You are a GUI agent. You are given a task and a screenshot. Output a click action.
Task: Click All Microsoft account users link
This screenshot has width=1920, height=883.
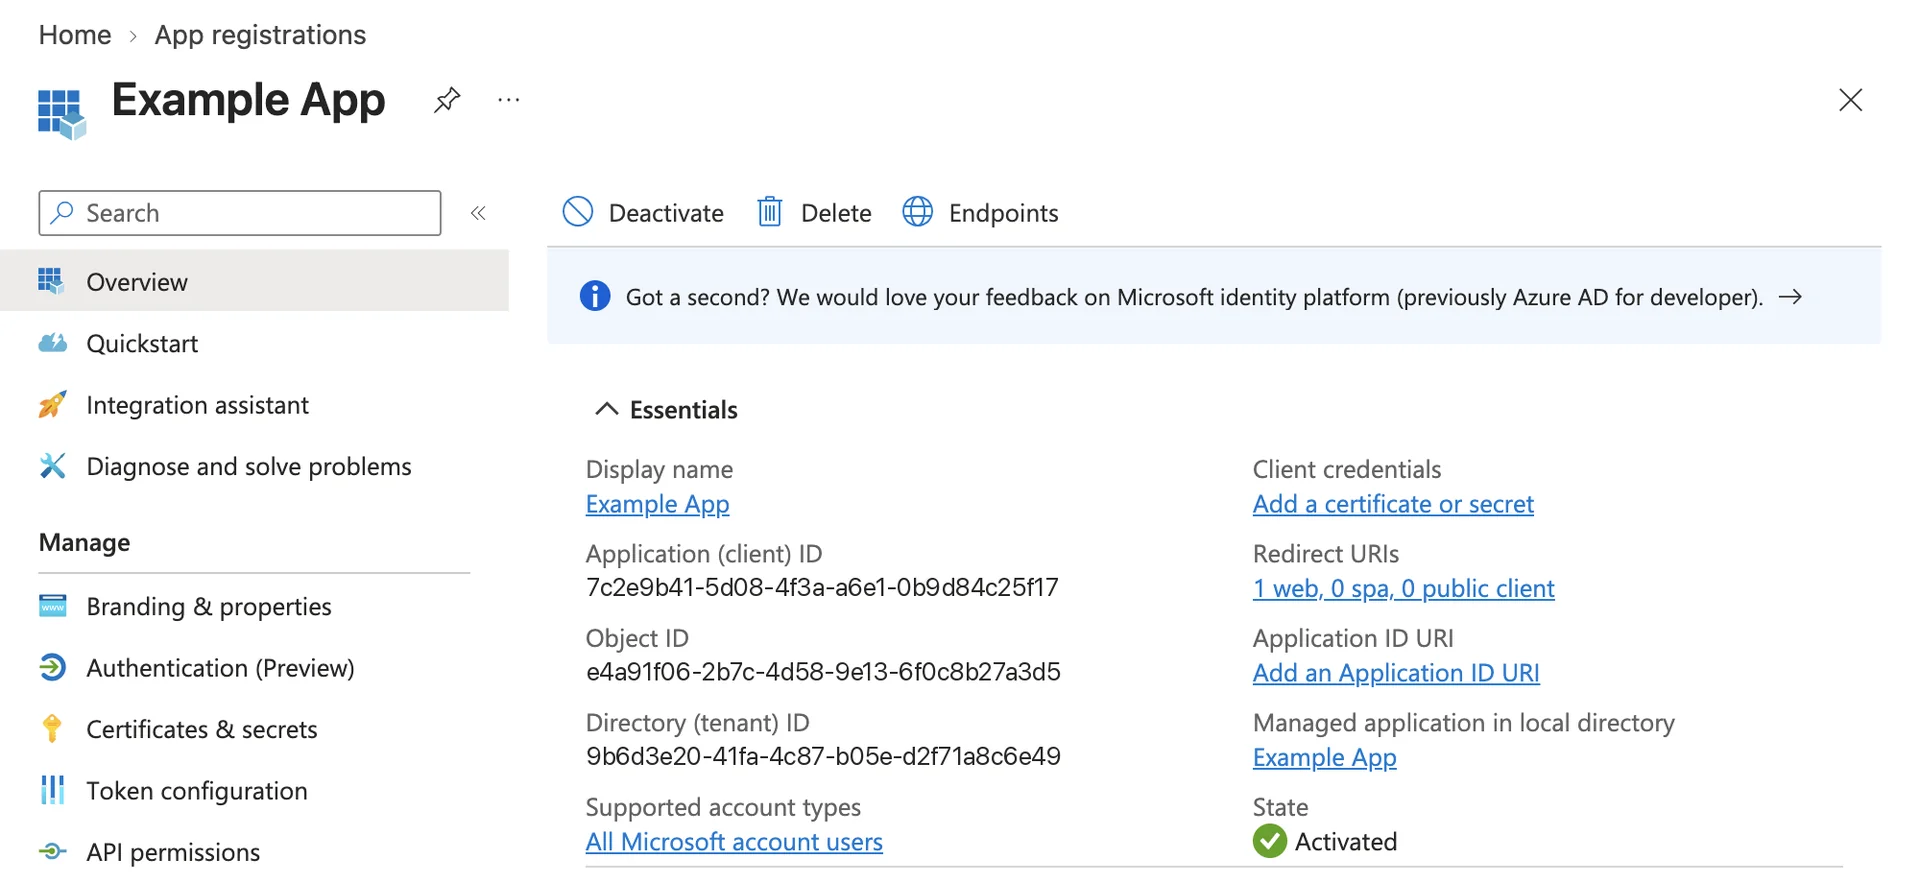[x=734, y=842]
